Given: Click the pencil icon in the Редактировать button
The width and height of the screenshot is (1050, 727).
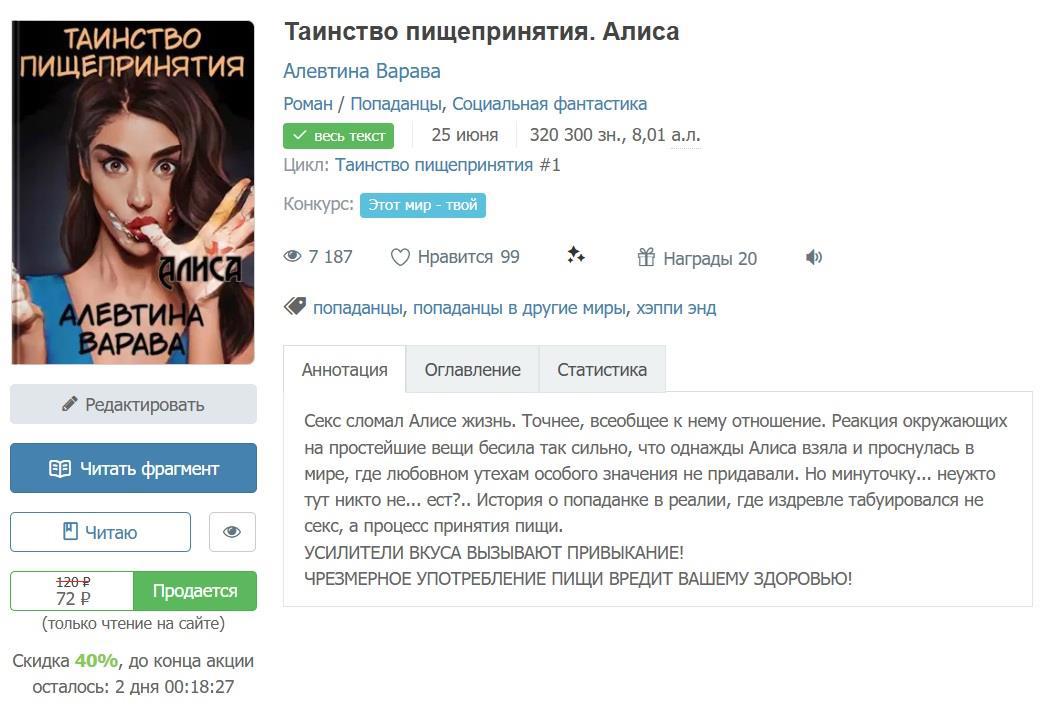Looking at the screenshot, I should (x=70, y=404).
